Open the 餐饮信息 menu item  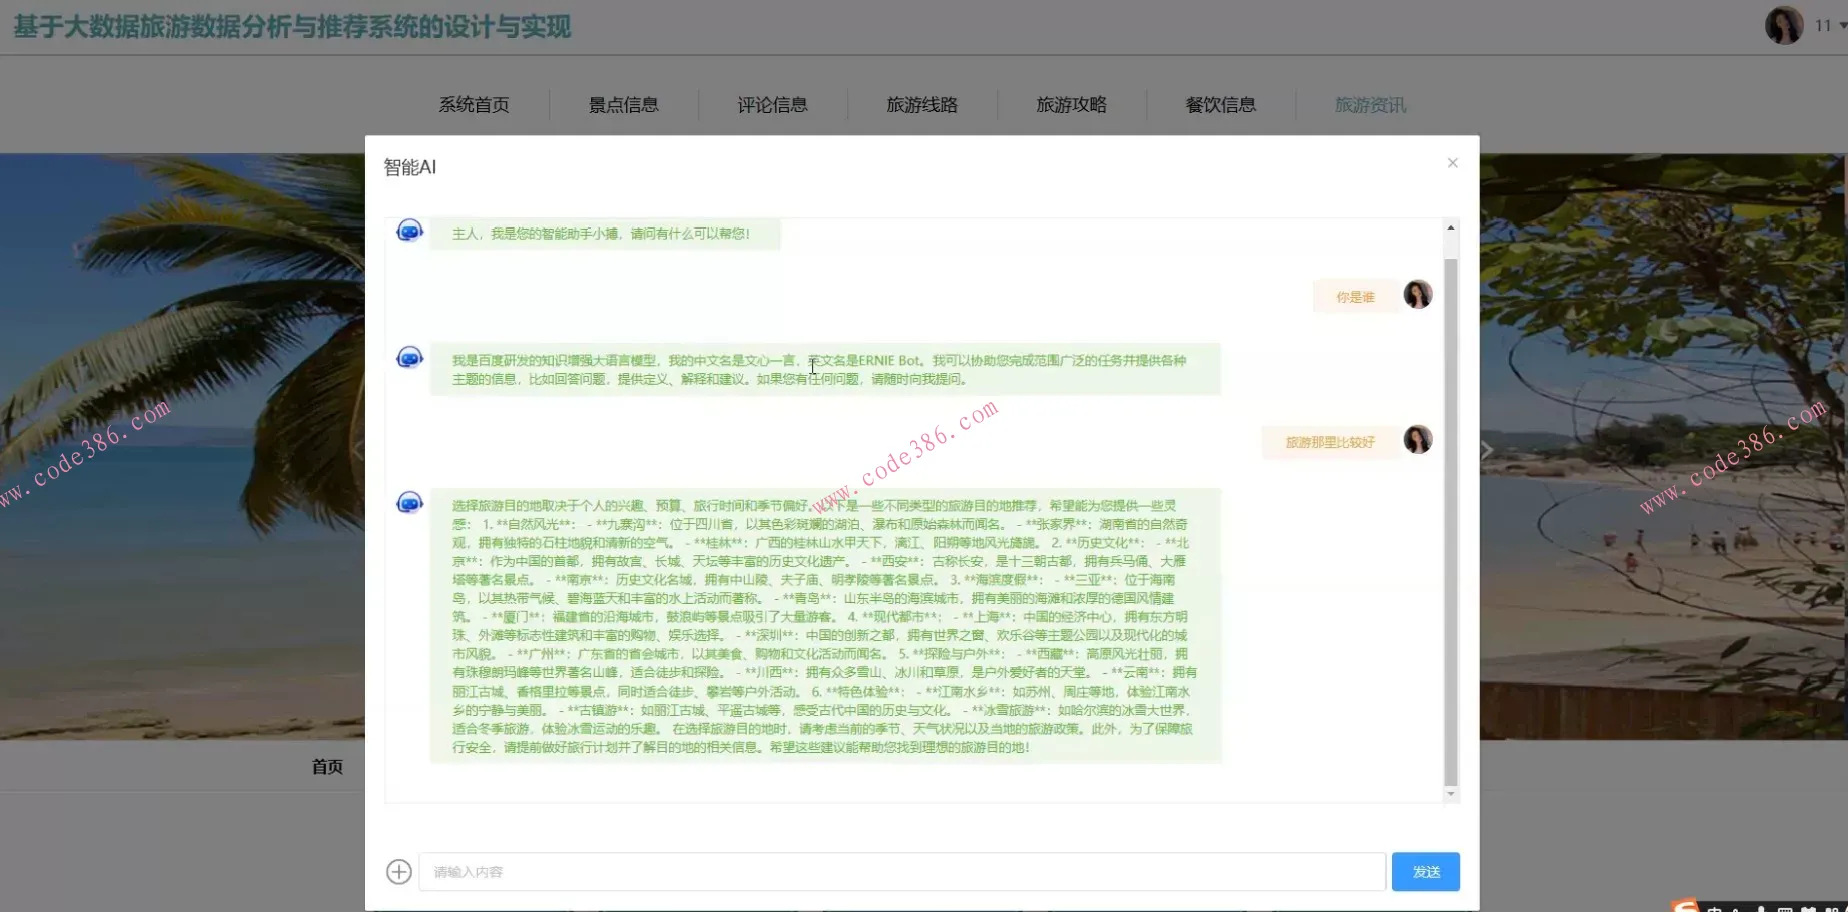coord(1220,104)
